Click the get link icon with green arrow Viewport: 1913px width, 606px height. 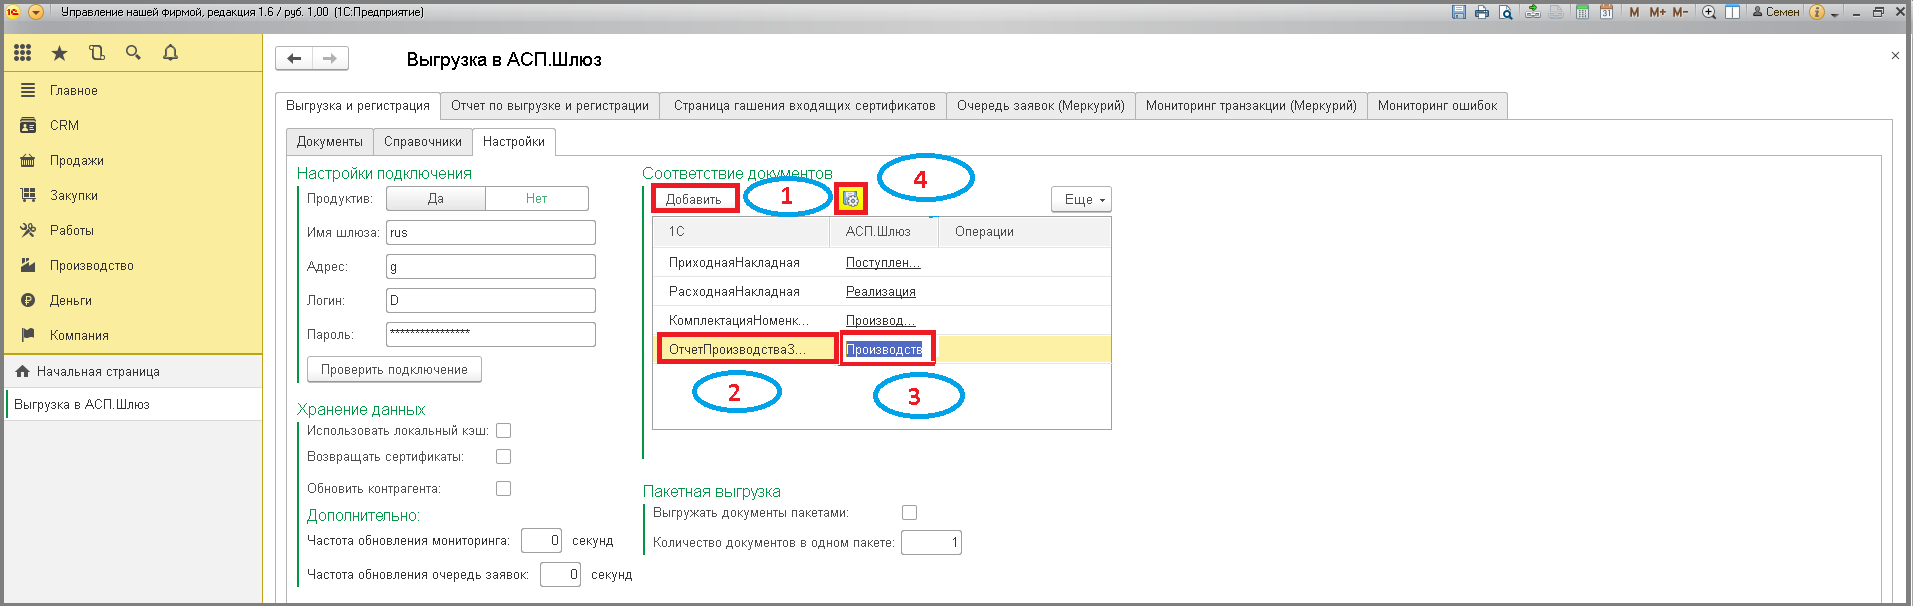[1533, 12]
